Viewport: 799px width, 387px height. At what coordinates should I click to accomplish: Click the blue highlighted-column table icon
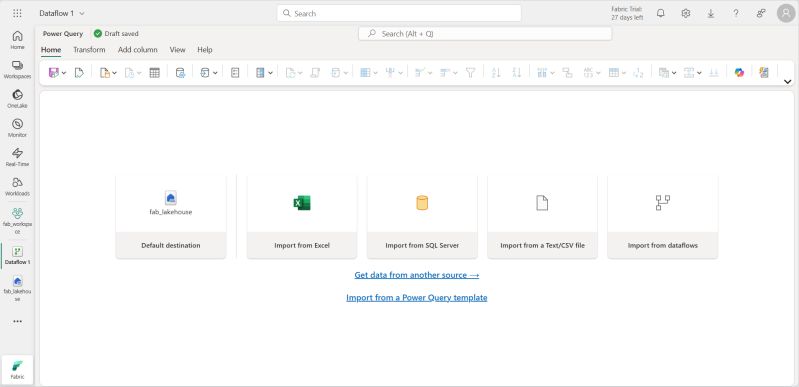pyautogui.click(x=260, y=73)
